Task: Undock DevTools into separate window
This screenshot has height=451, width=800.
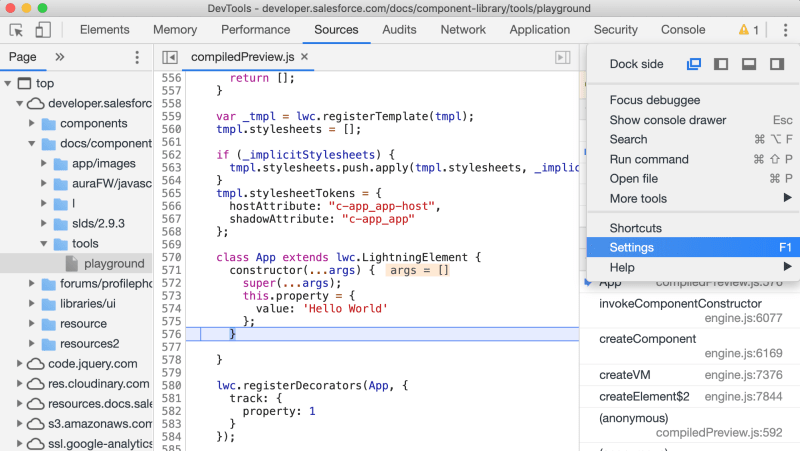Action: pyautogui.click(x=694, y=64)
